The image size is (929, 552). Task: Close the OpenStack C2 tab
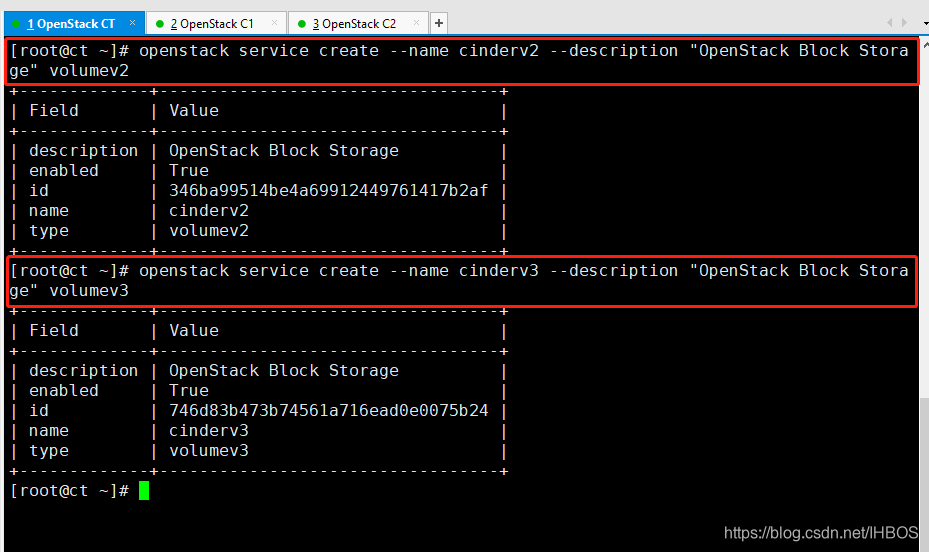417,23
